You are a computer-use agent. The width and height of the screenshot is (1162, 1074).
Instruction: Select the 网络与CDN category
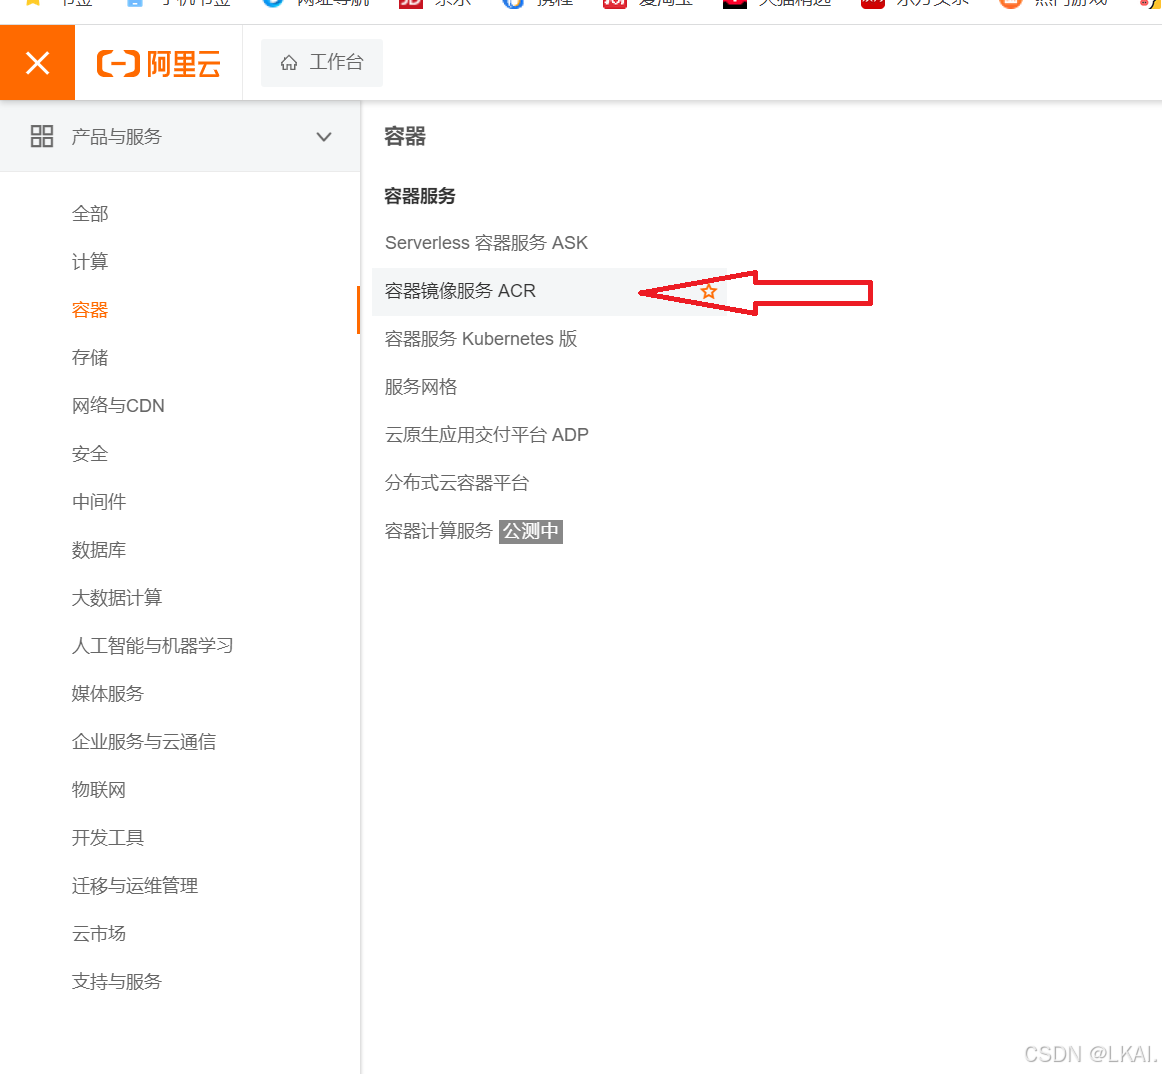[x=118, y=405]
